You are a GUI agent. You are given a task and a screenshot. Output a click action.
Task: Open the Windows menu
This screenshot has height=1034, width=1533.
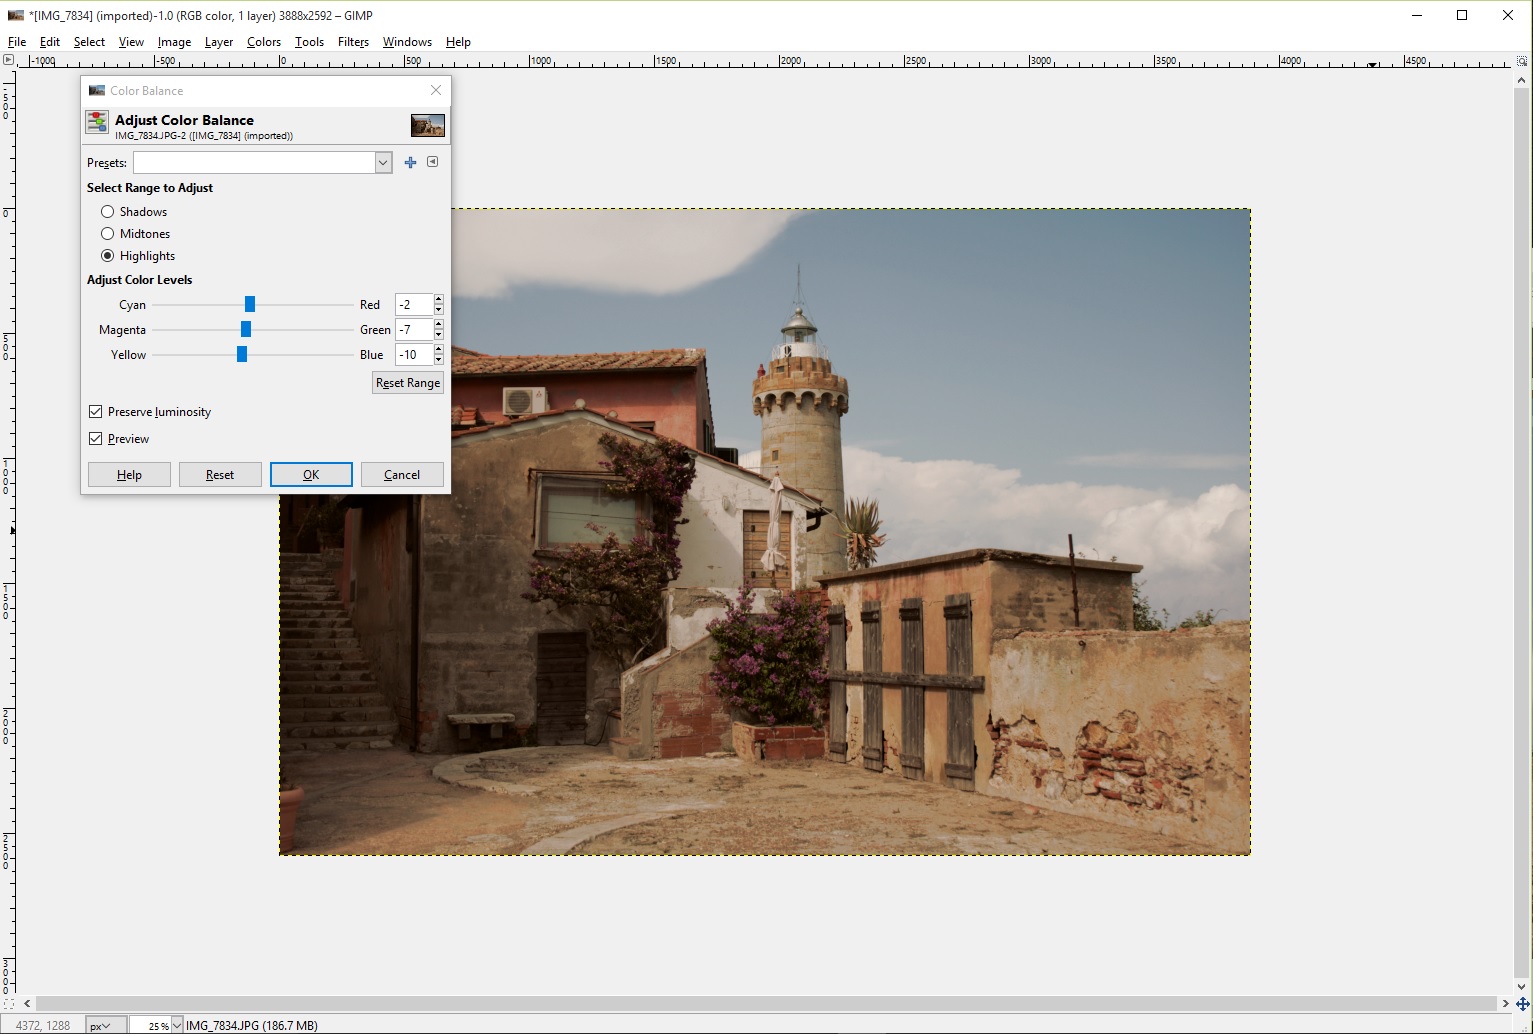(x=407, y=42)
